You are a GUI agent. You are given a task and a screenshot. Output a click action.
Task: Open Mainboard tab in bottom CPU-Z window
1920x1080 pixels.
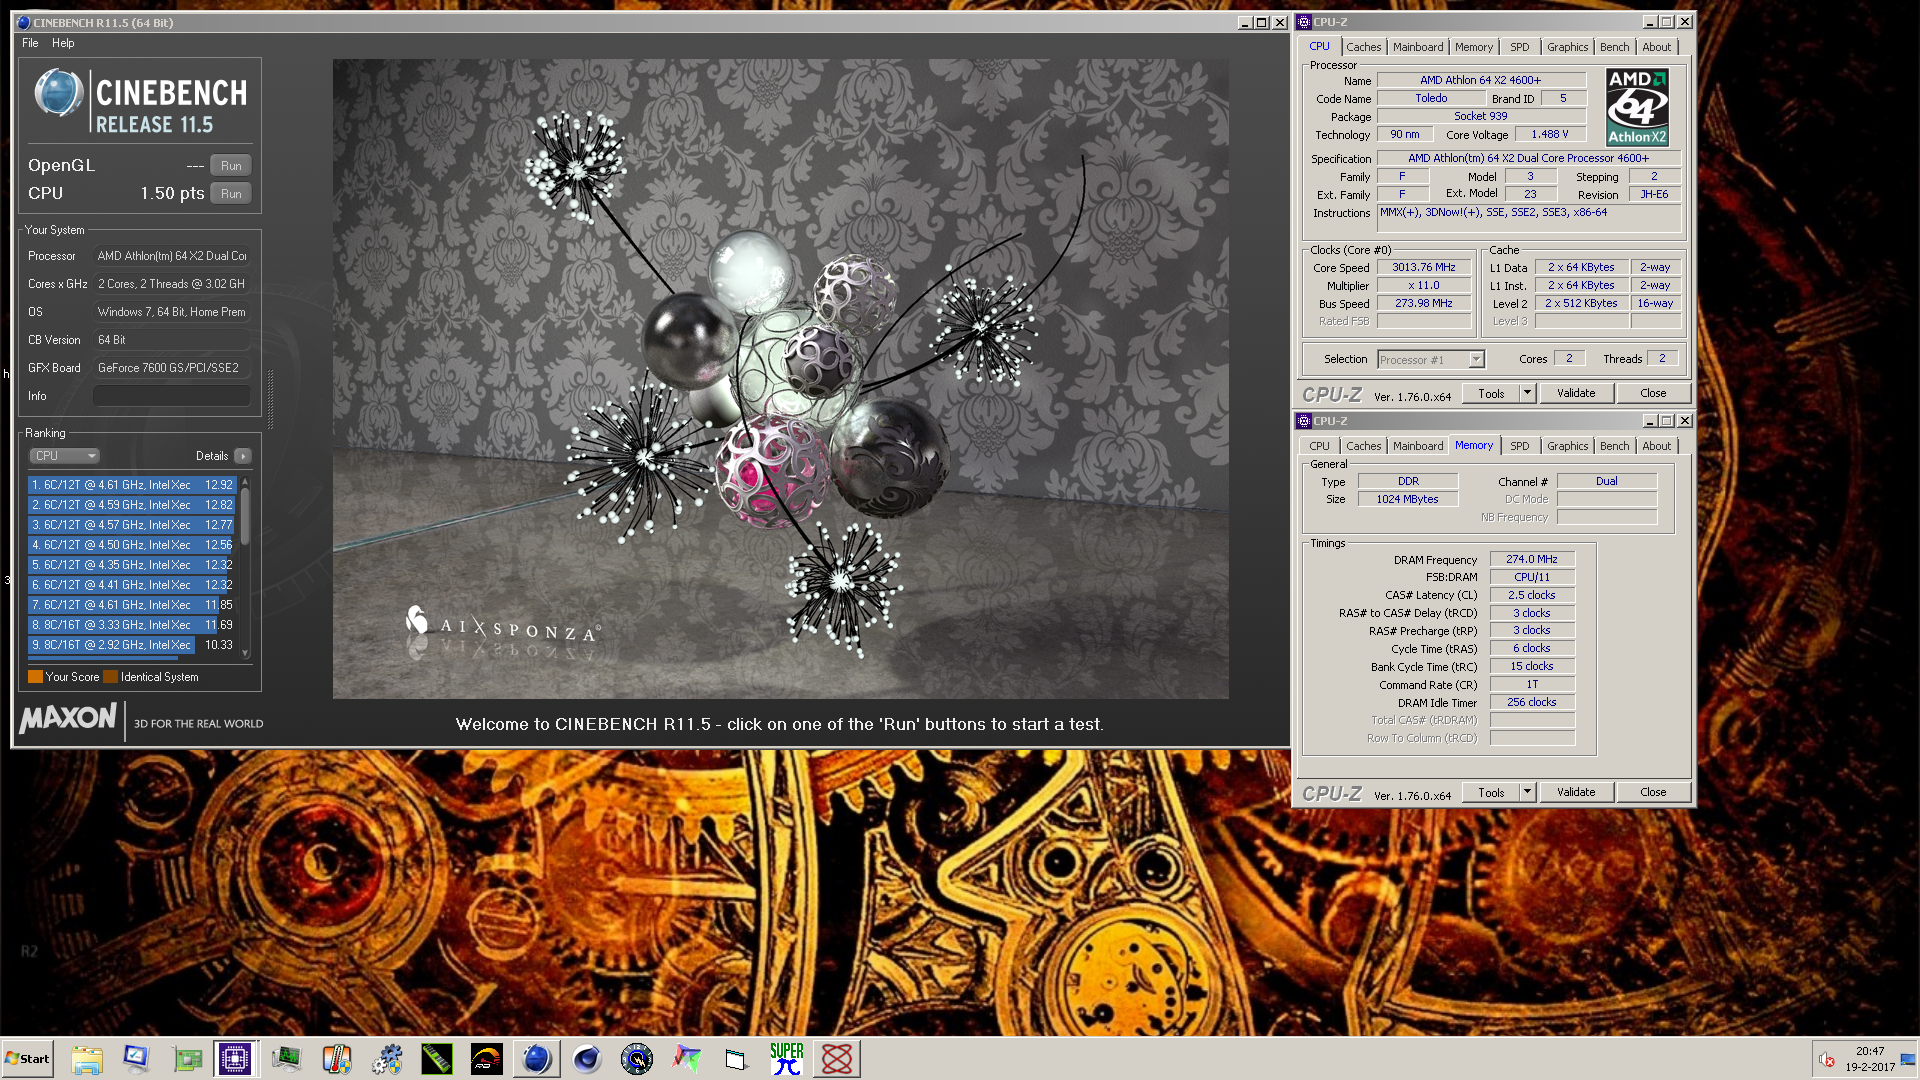[x=1418, y=446]
